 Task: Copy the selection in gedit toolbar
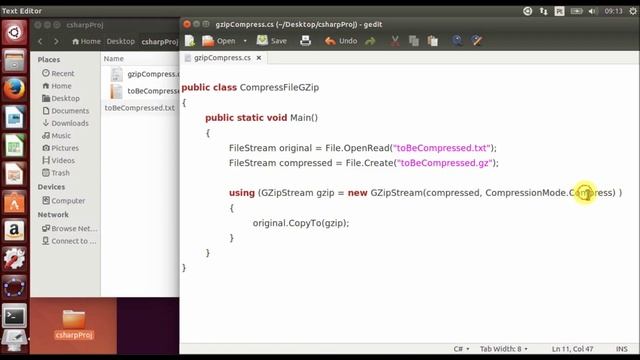click(413, 41)
